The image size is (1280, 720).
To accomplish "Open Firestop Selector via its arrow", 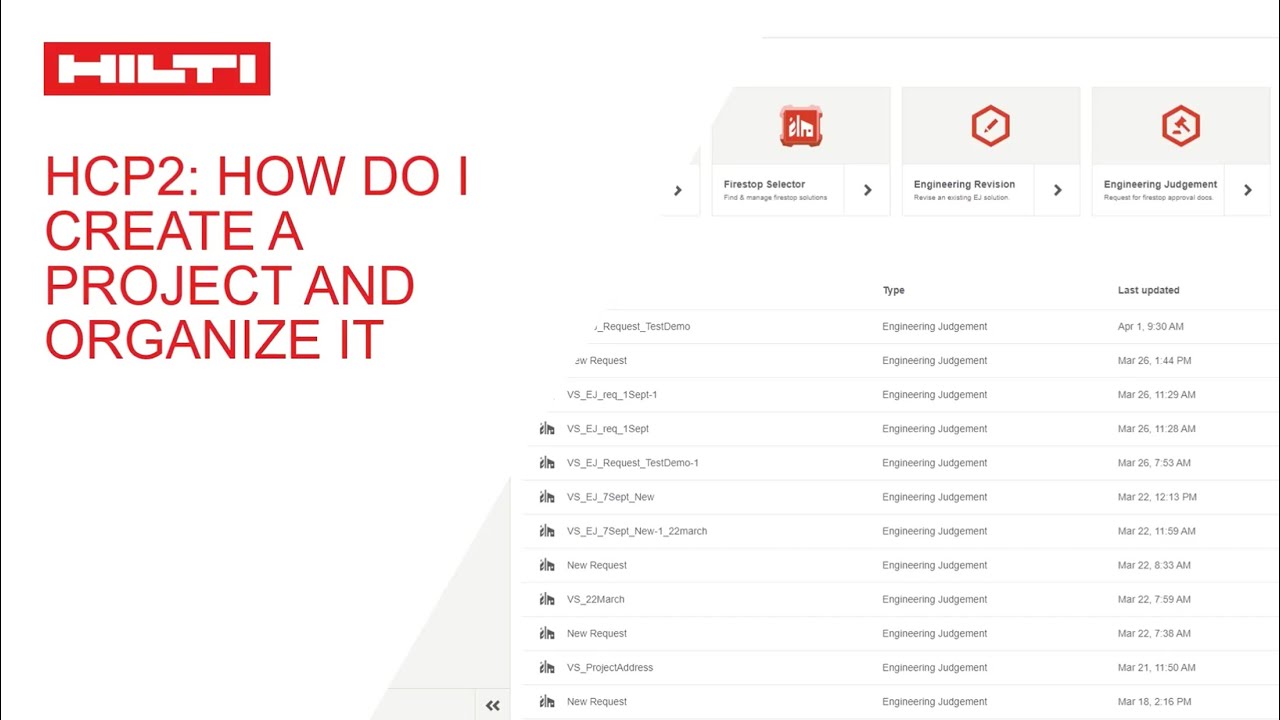I will click(x=867, y=190).
